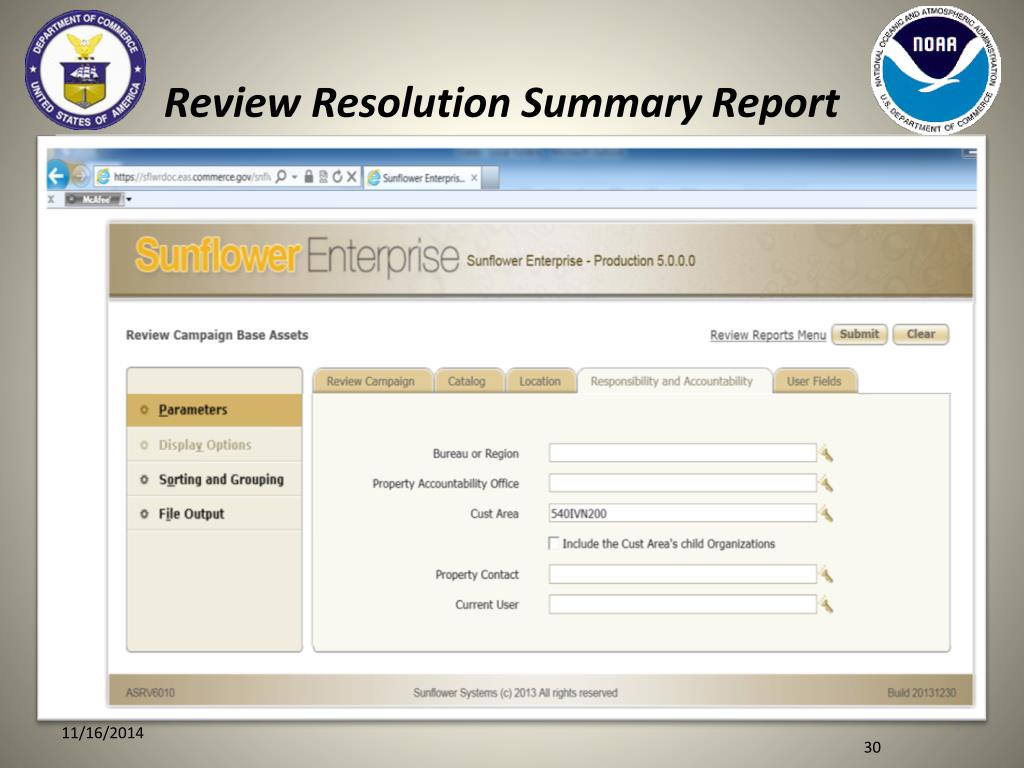The image size is (1024, 768).
Task: Click the Cust Area field containing 540IVN200
Action: pos(682,513)
